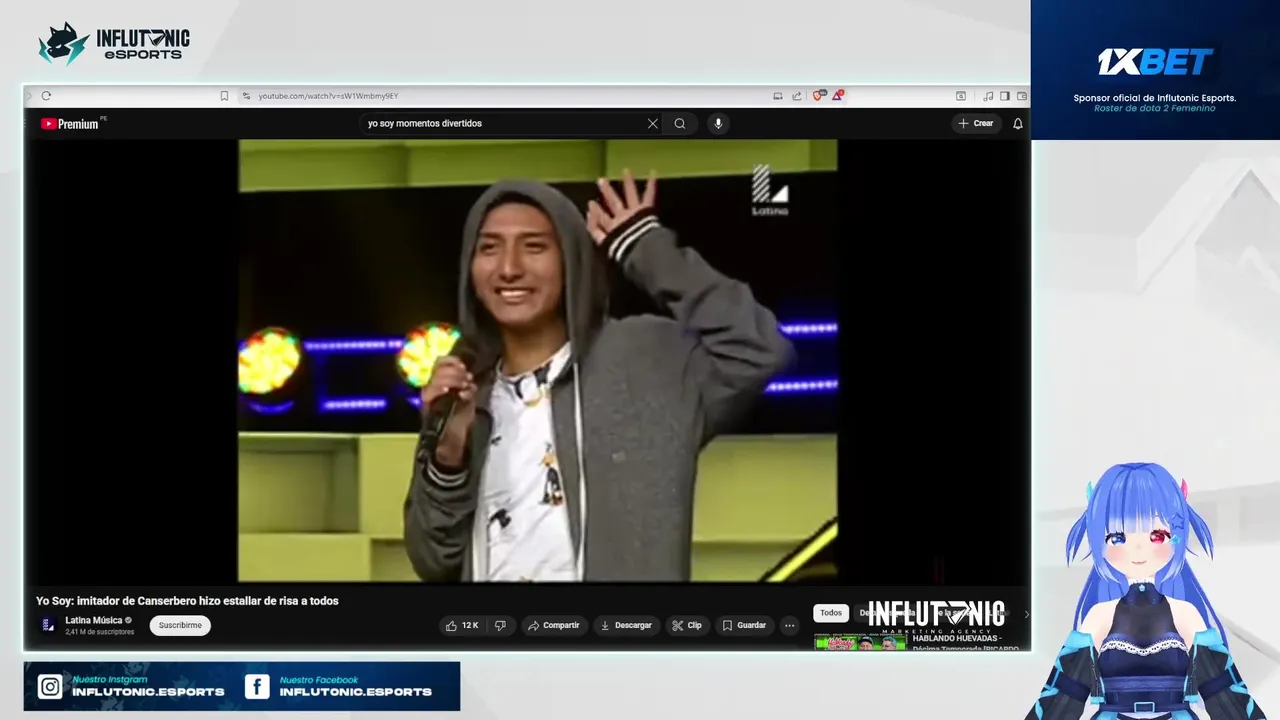The width and height of the screenshot is (1280, 720).
Task: Select the youtube.com address bar URL
Action: 328,96
